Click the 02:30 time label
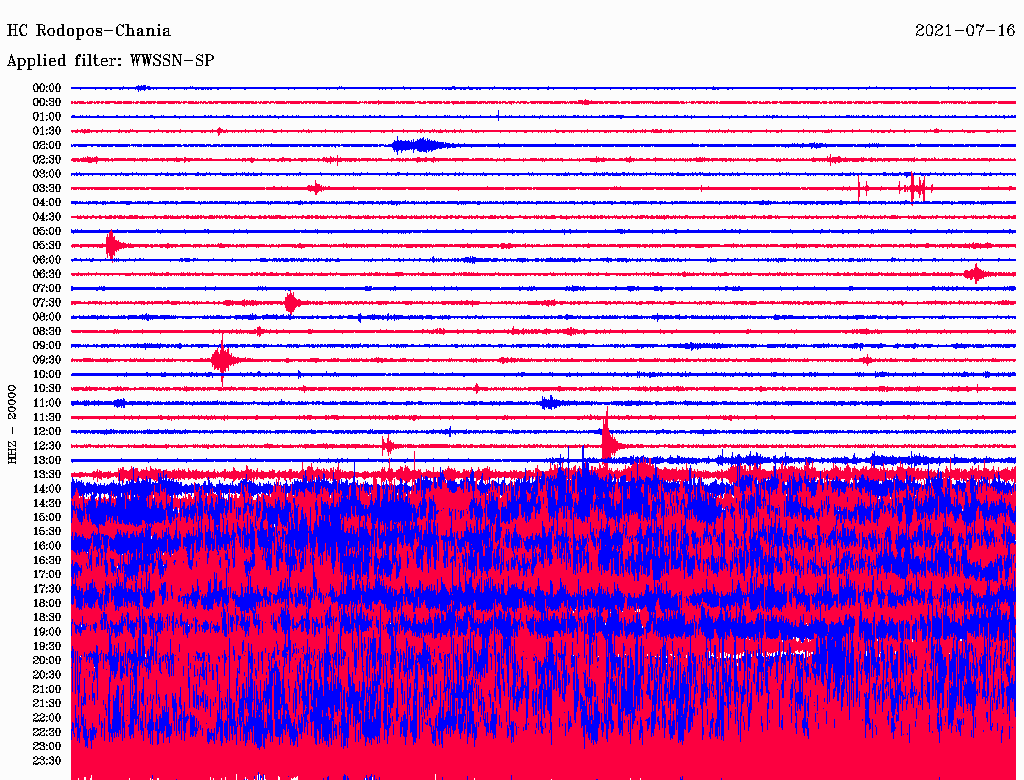Image resolution: width=1024 pixels, height=780 pixels. click(x=47, y=159)
